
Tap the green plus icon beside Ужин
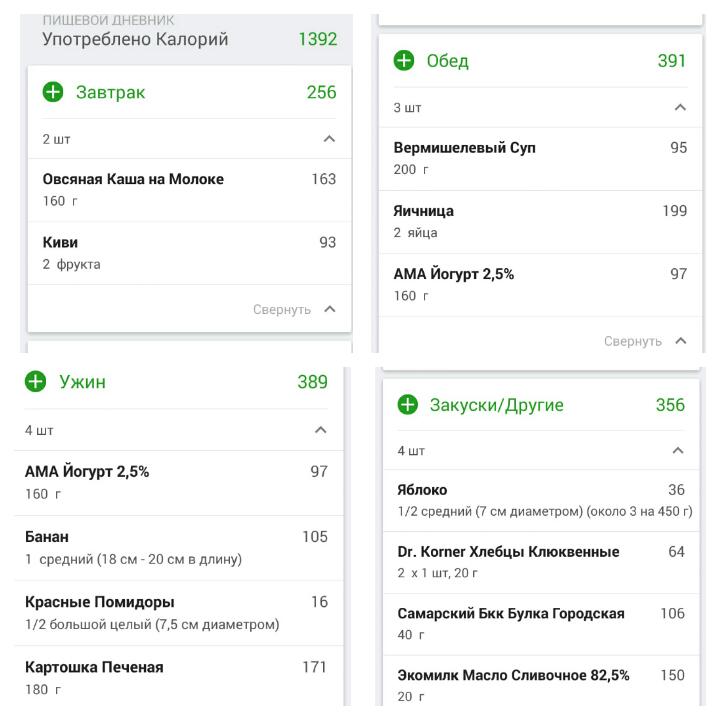coord(36,382)
